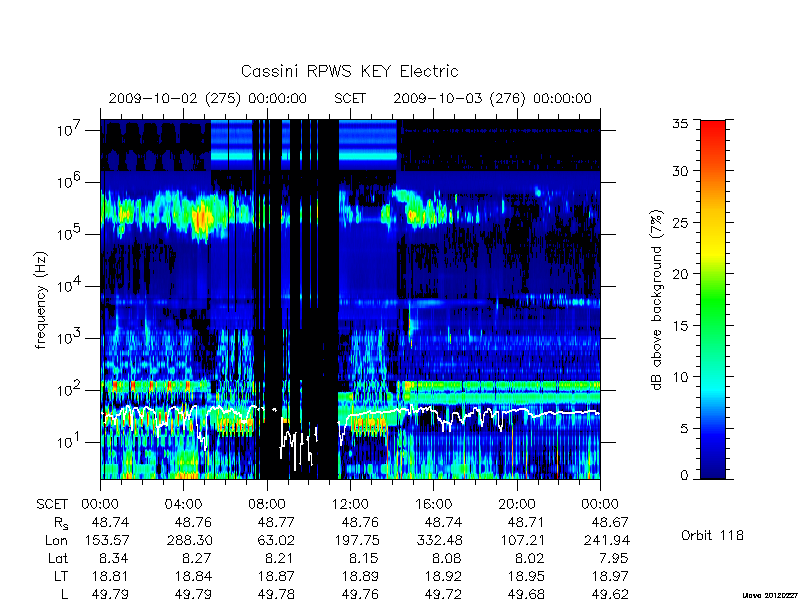Click the Rs row label
This screenshot has height=600, width=800.
pos(61,523)
